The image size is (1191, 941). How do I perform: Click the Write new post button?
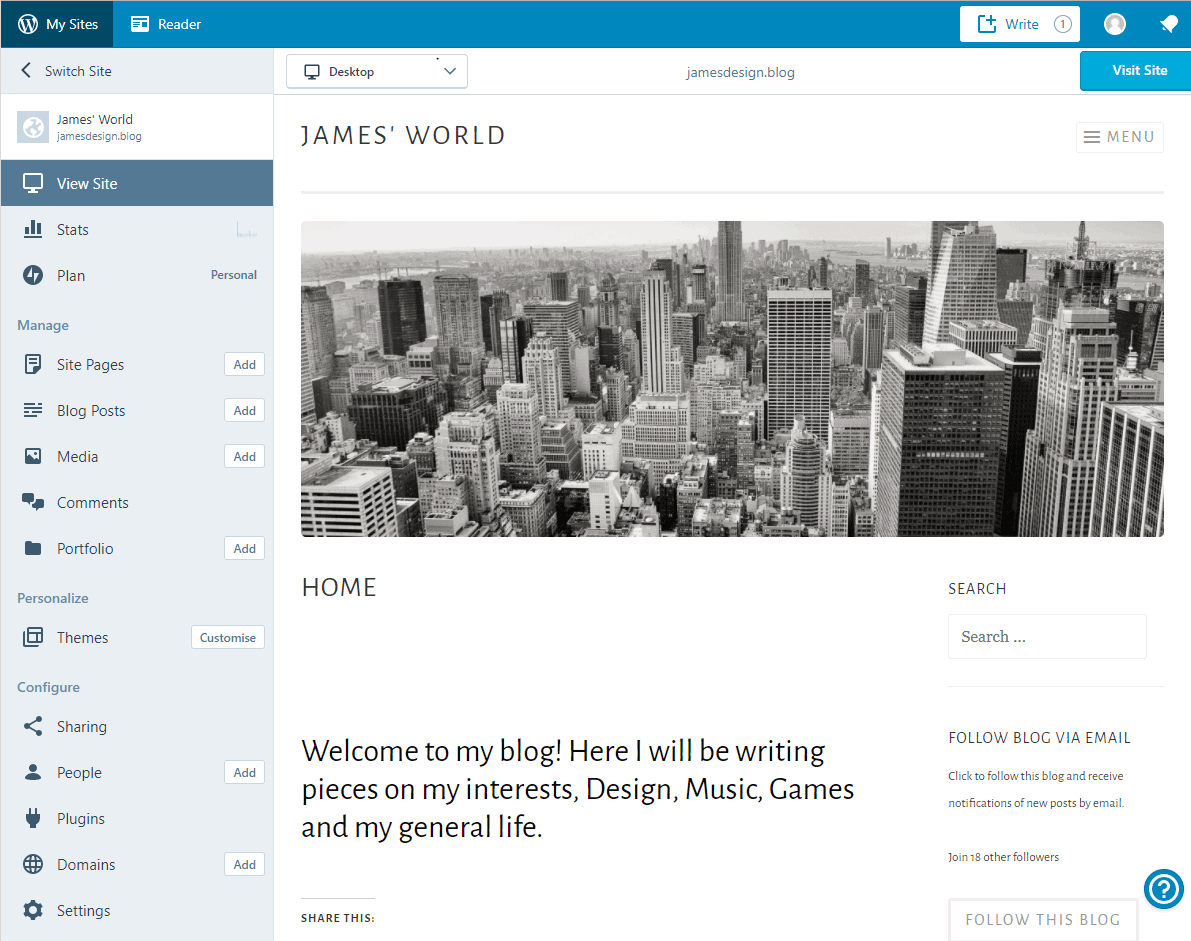click(x=1019, y=24)
